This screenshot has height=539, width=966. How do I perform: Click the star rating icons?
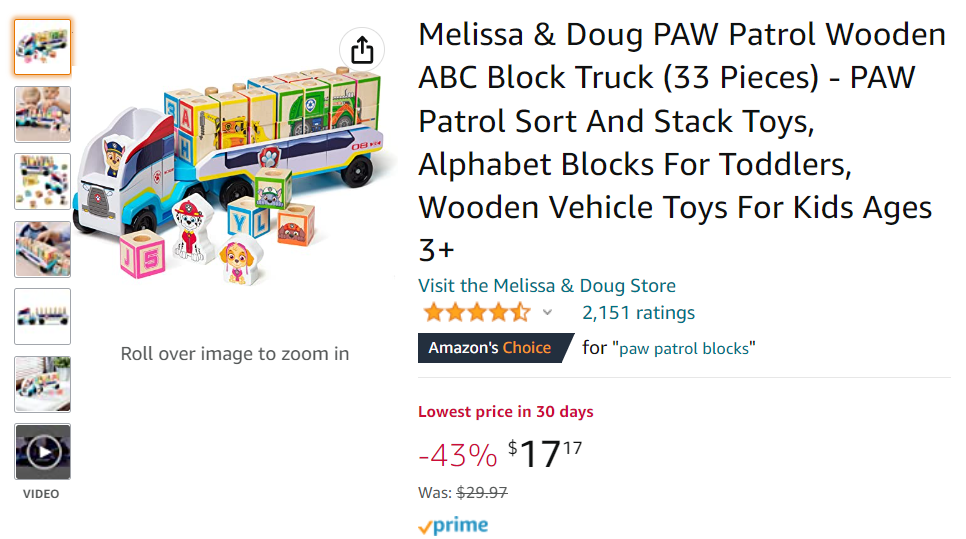[476, 313]
